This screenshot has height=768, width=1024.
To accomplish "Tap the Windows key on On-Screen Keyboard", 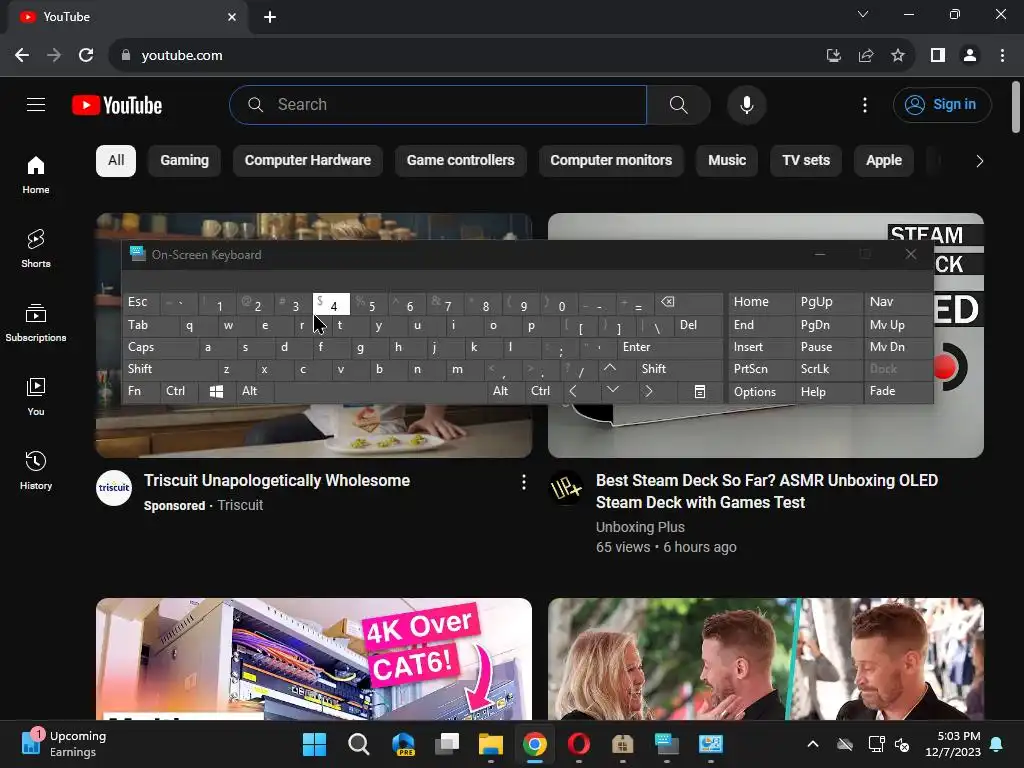I will pos(217,391).
